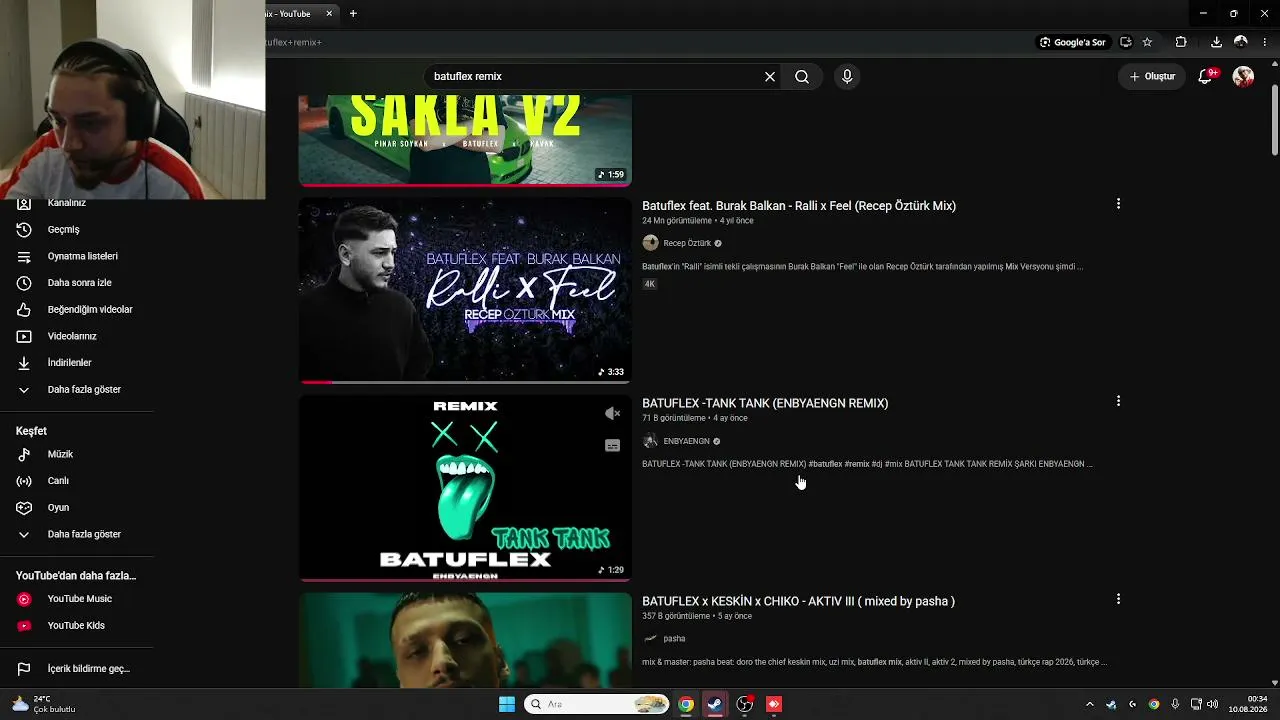
Task: Open ENBYAENGN channel avatar
Action: (x=650, y=441)
